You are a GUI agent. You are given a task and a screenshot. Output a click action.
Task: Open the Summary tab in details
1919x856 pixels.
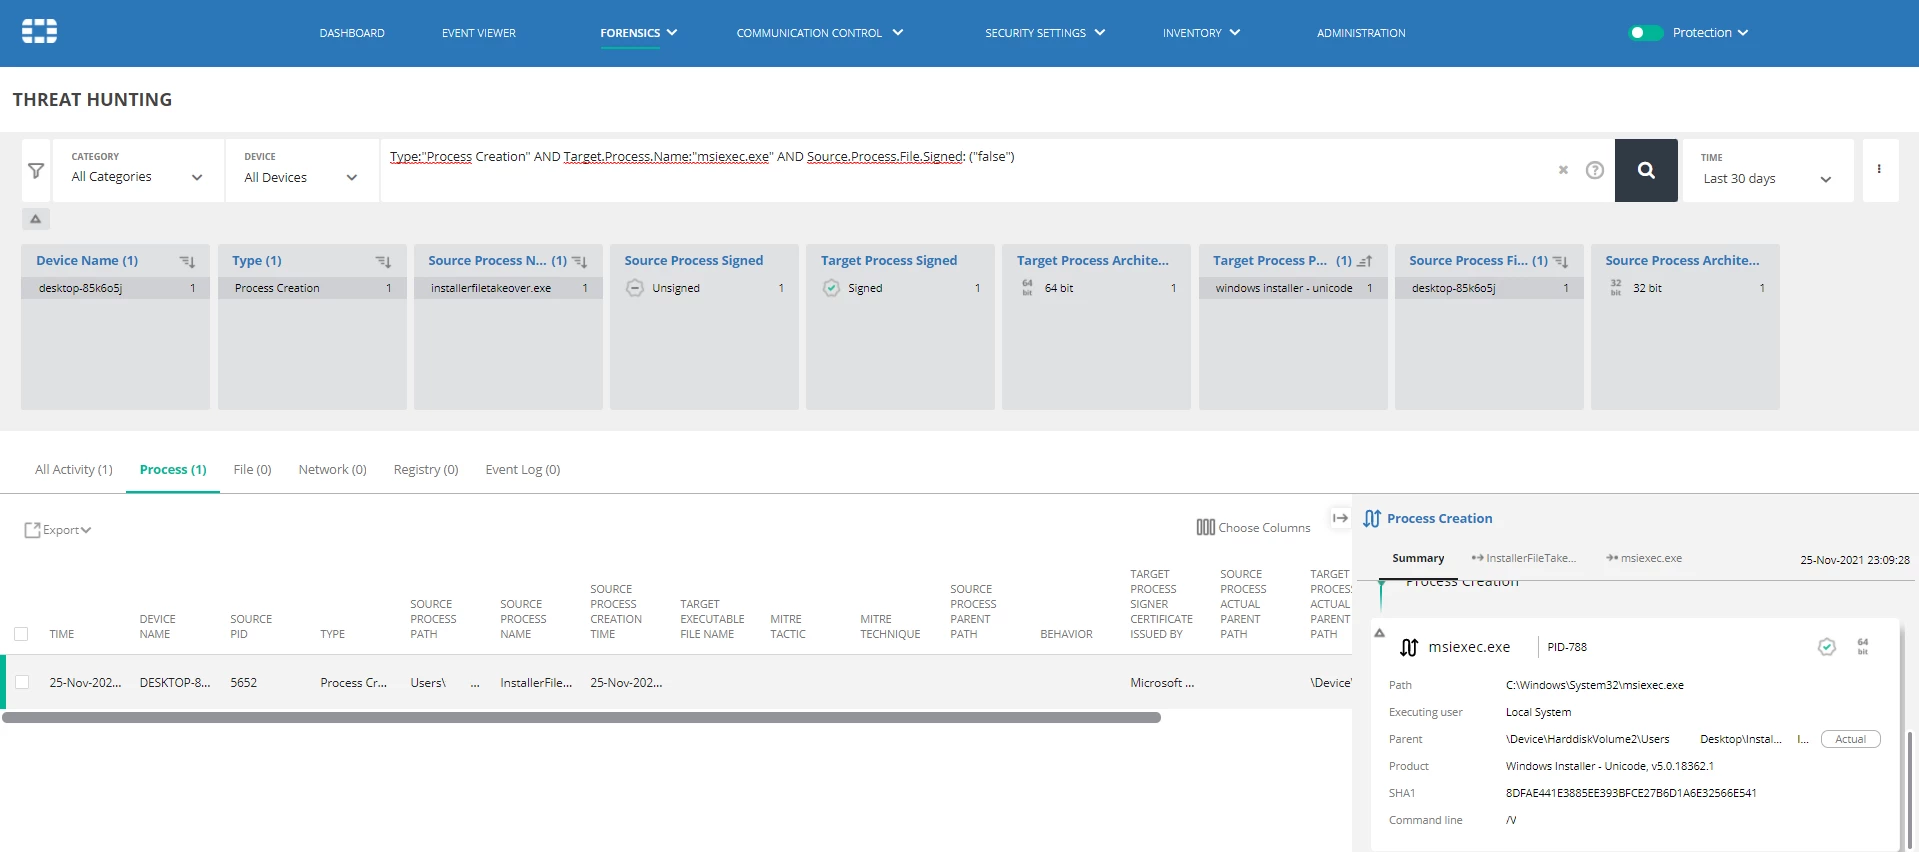point(1418,558)
